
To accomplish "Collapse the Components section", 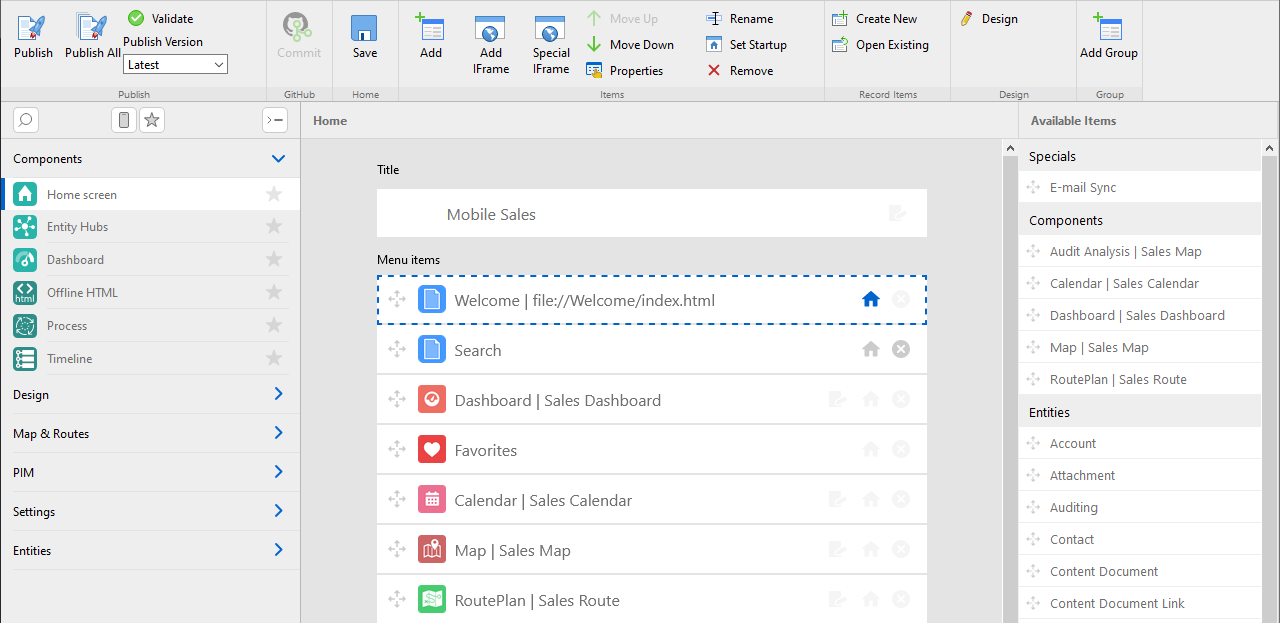I will (x=278, y=159).
